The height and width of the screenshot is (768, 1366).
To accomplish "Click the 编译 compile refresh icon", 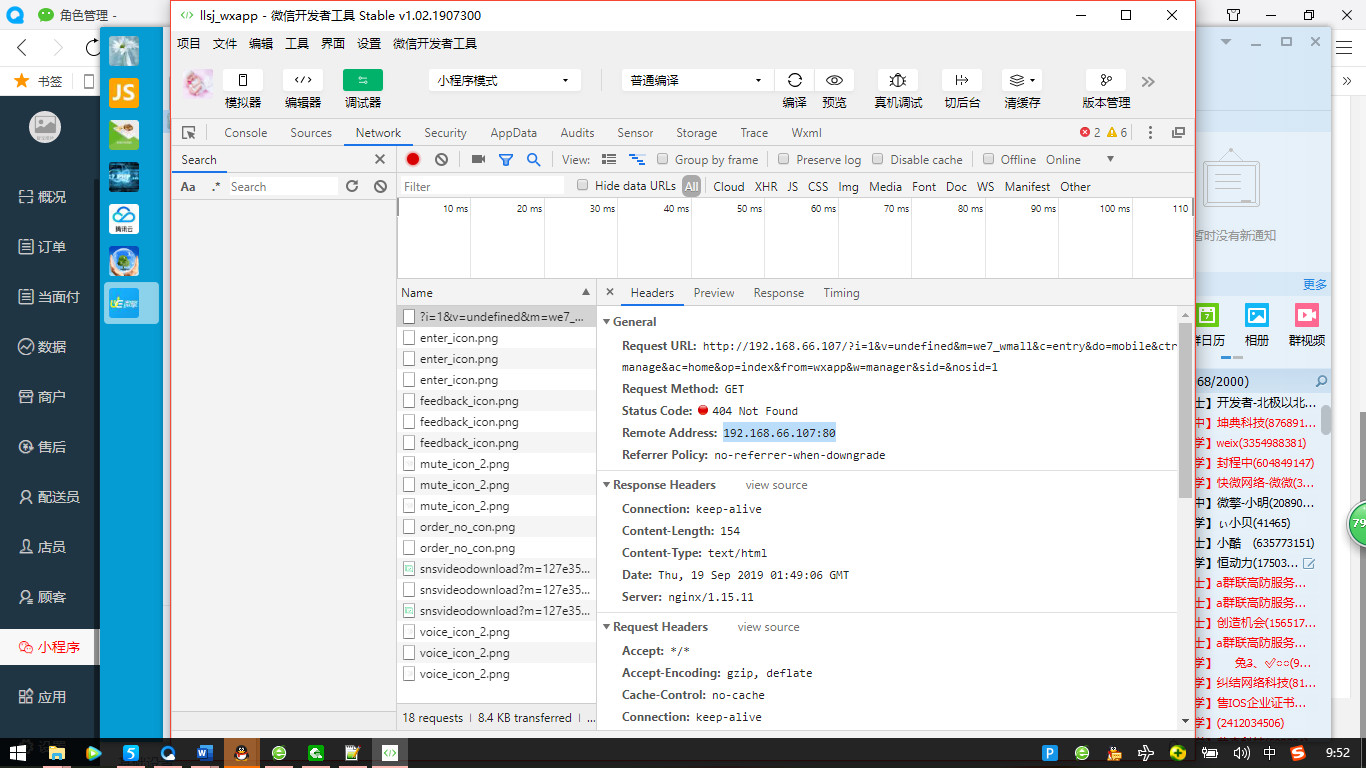I will click(795, 81).
